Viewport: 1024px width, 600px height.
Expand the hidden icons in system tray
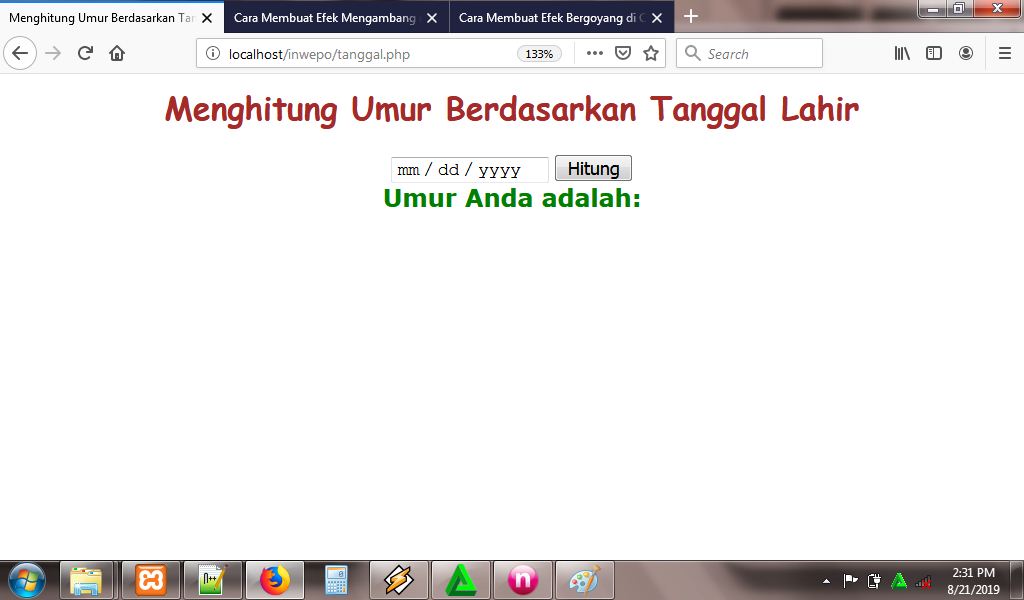[x=826, y=579]
